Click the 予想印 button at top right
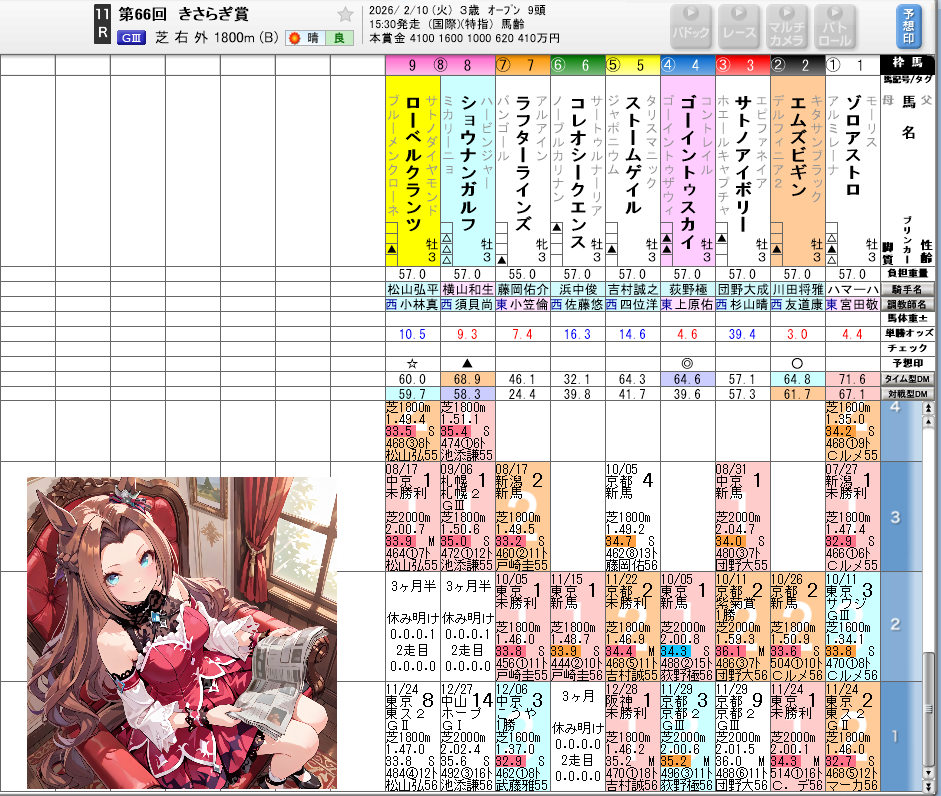Viewport: 941px width, 796px height. pos(908,26)
